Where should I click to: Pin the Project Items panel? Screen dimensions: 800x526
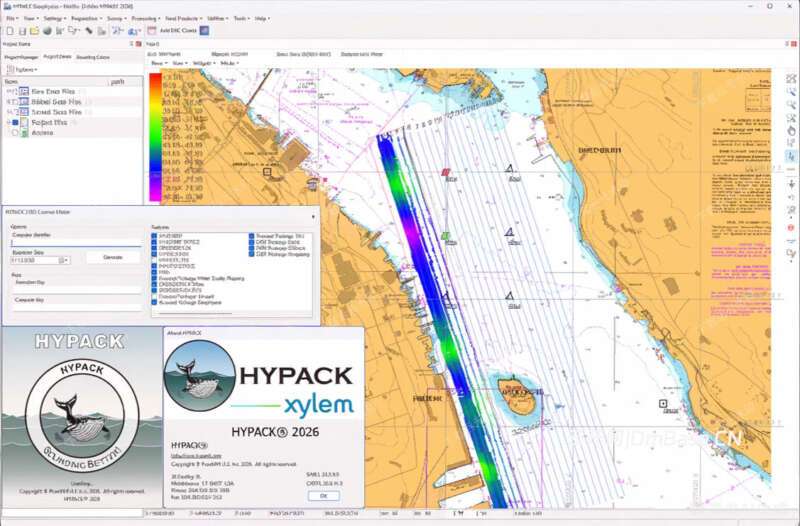pyautogui.click(x=132, y=44)
